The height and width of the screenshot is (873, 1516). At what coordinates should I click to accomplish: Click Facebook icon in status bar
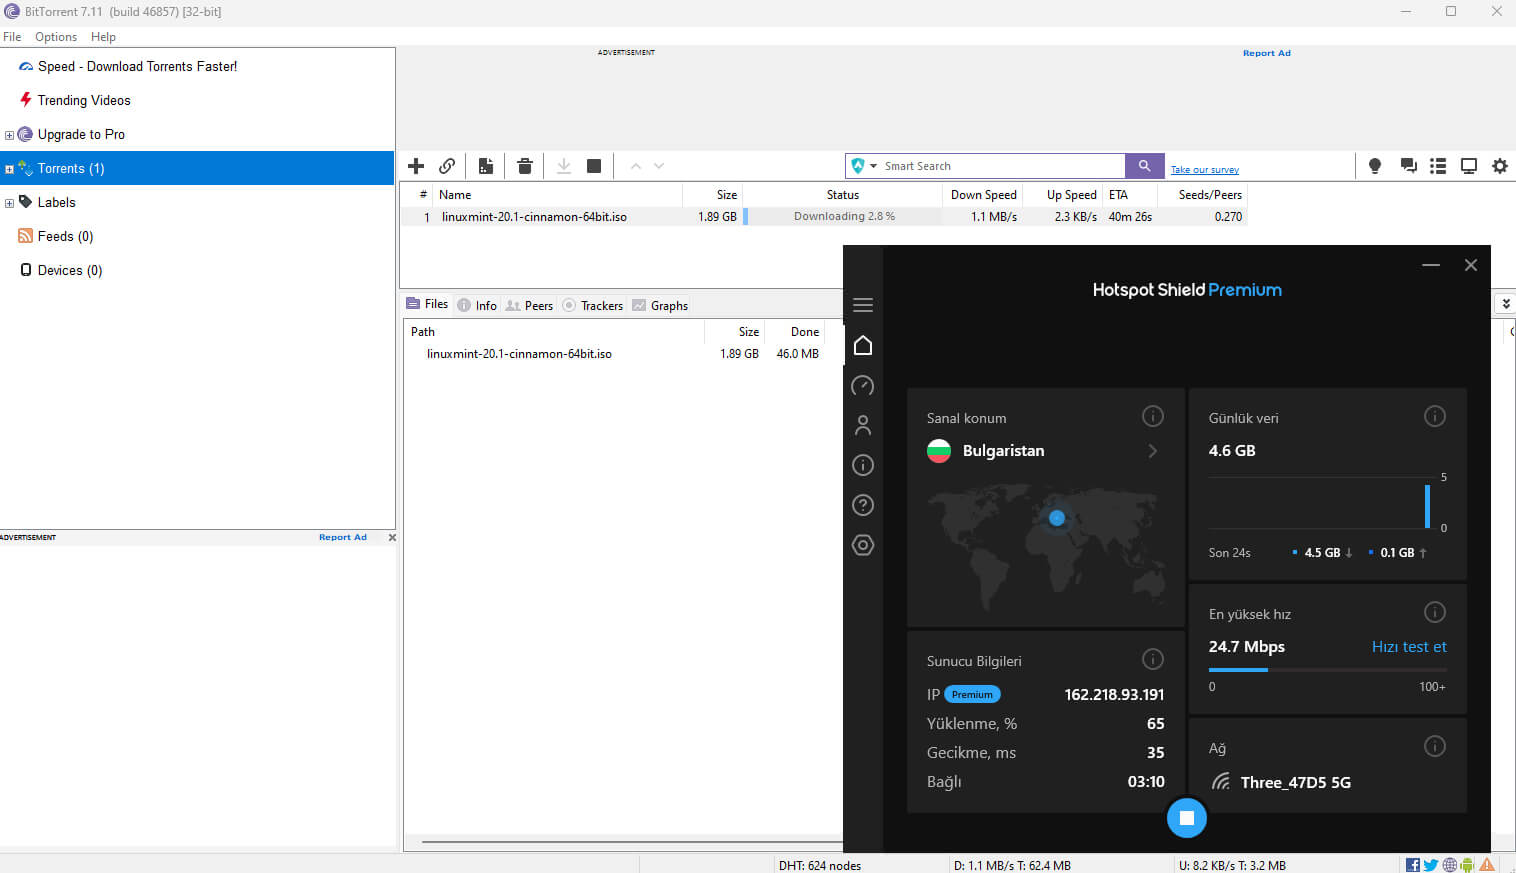[1413, 865]
